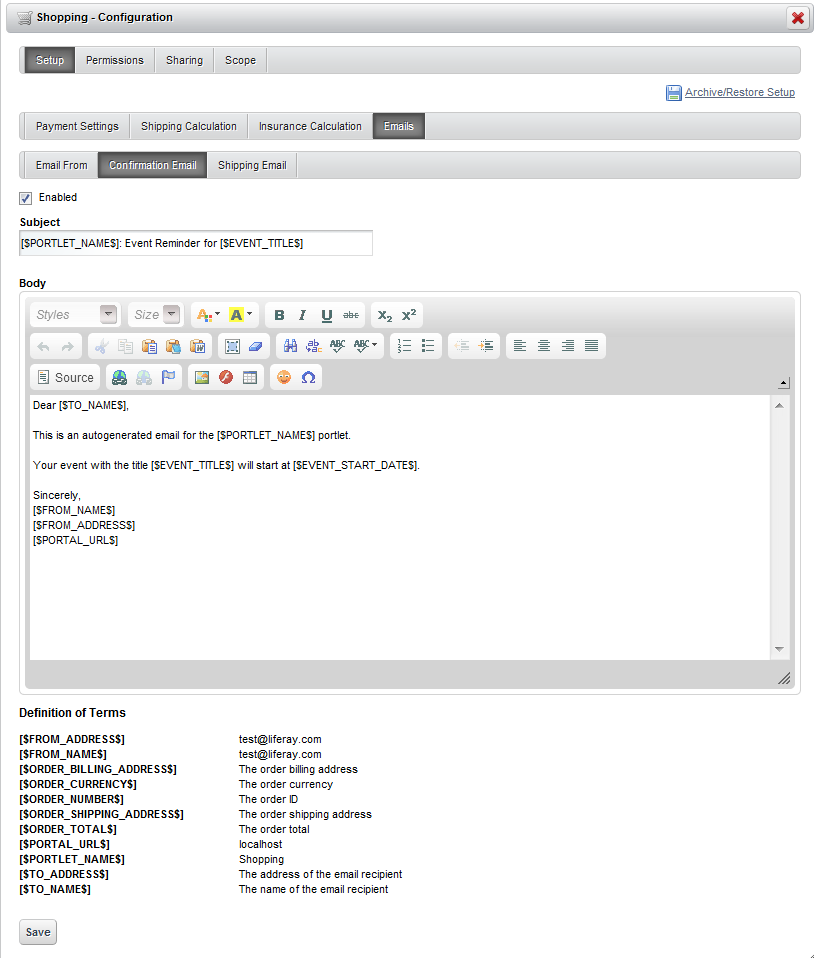
Task: Toggle bold formatting in editor
Action: click(x=279, y=315)
